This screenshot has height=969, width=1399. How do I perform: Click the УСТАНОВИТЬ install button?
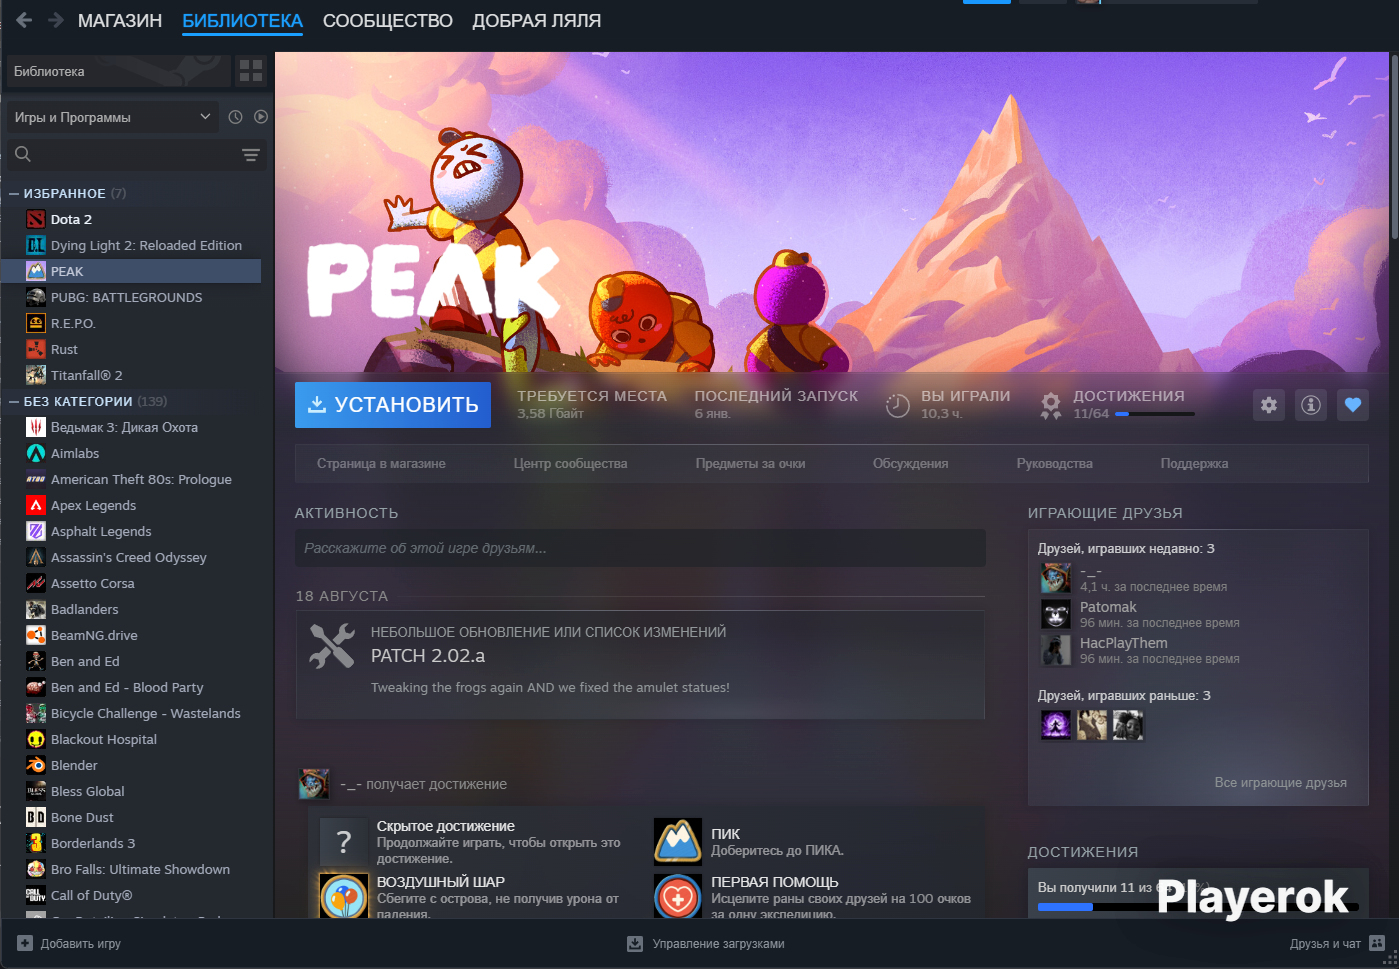(393, 405)
